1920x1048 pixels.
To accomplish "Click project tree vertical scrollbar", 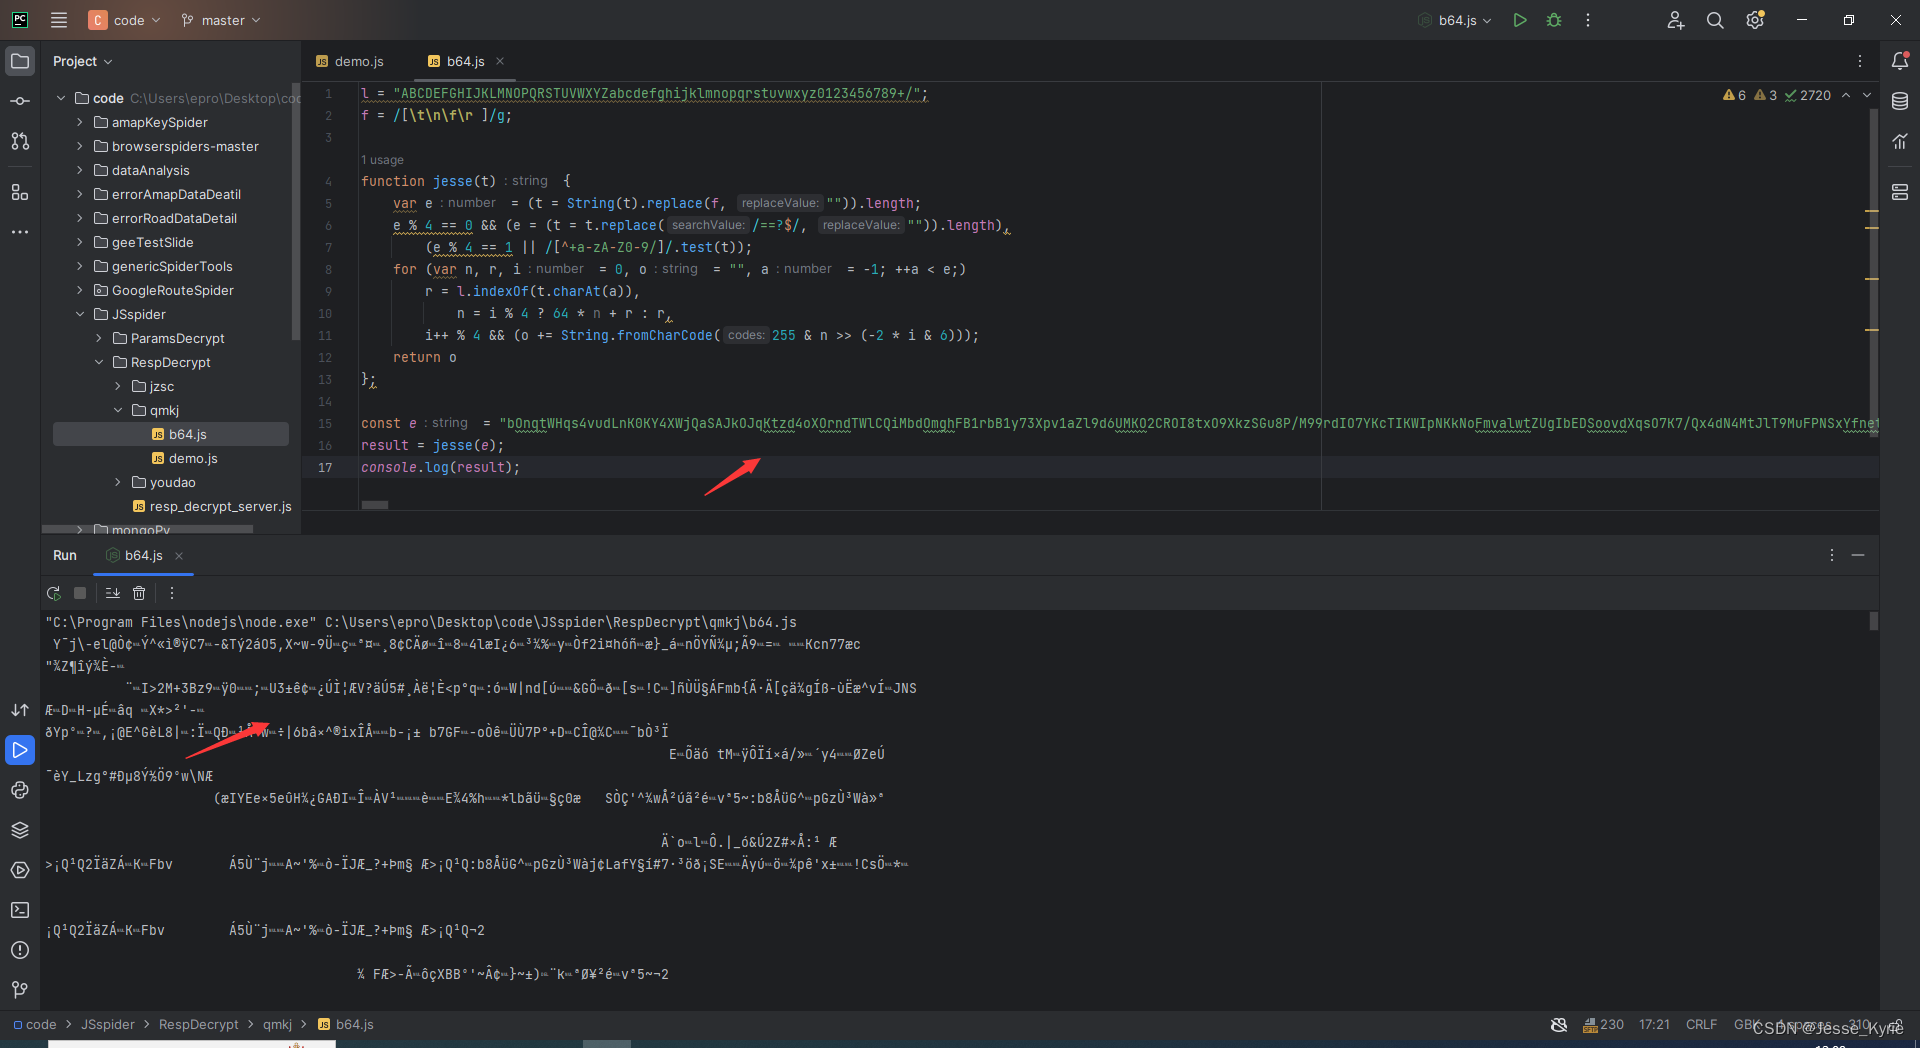I will click(295, 210).
